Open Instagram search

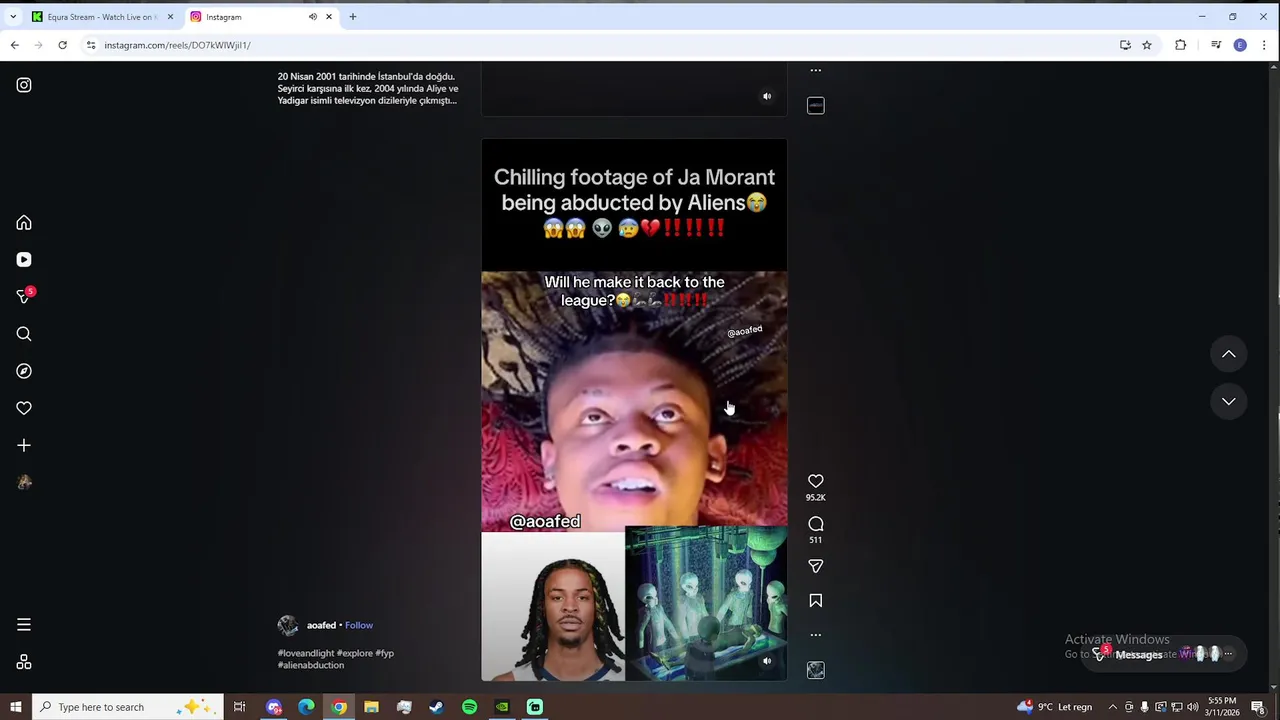tap(24, 334)
